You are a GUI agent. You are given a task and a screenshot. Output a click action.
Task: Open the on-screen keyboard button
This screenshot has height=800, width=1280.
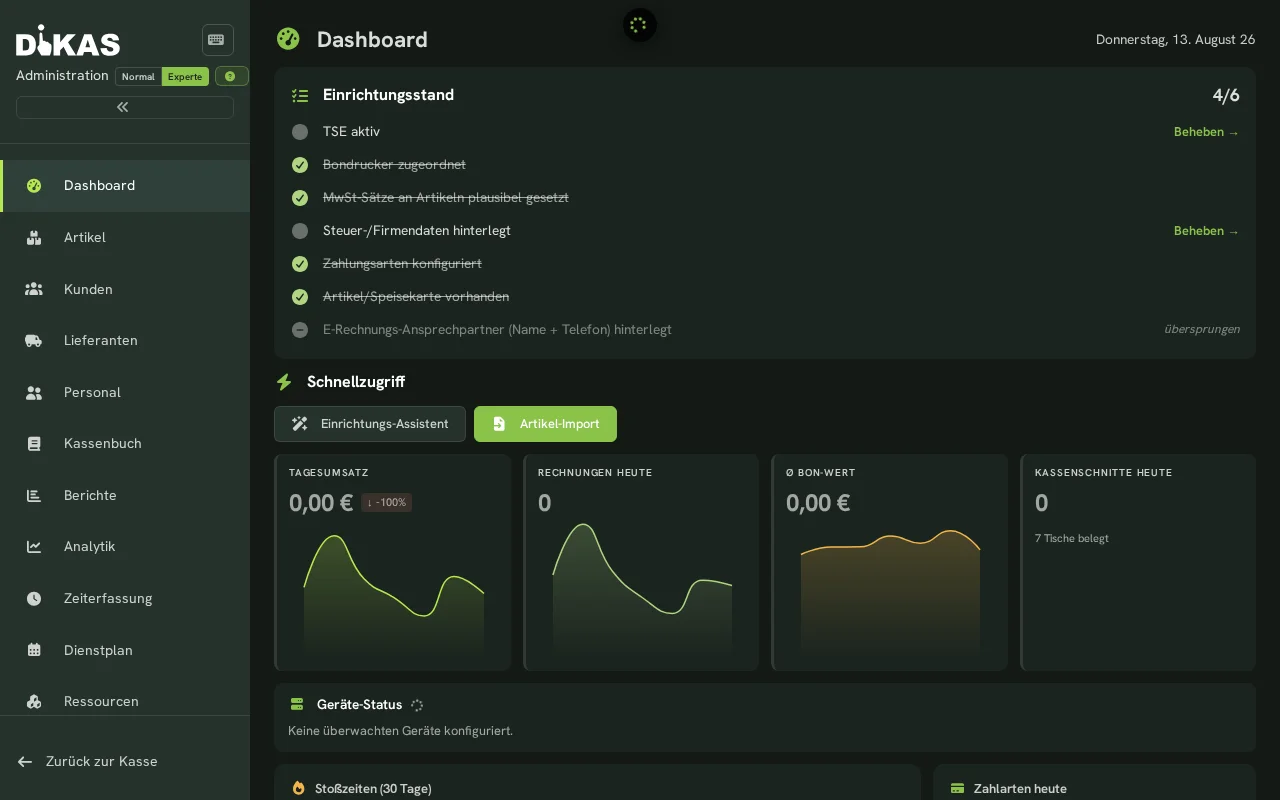(218, 40)
